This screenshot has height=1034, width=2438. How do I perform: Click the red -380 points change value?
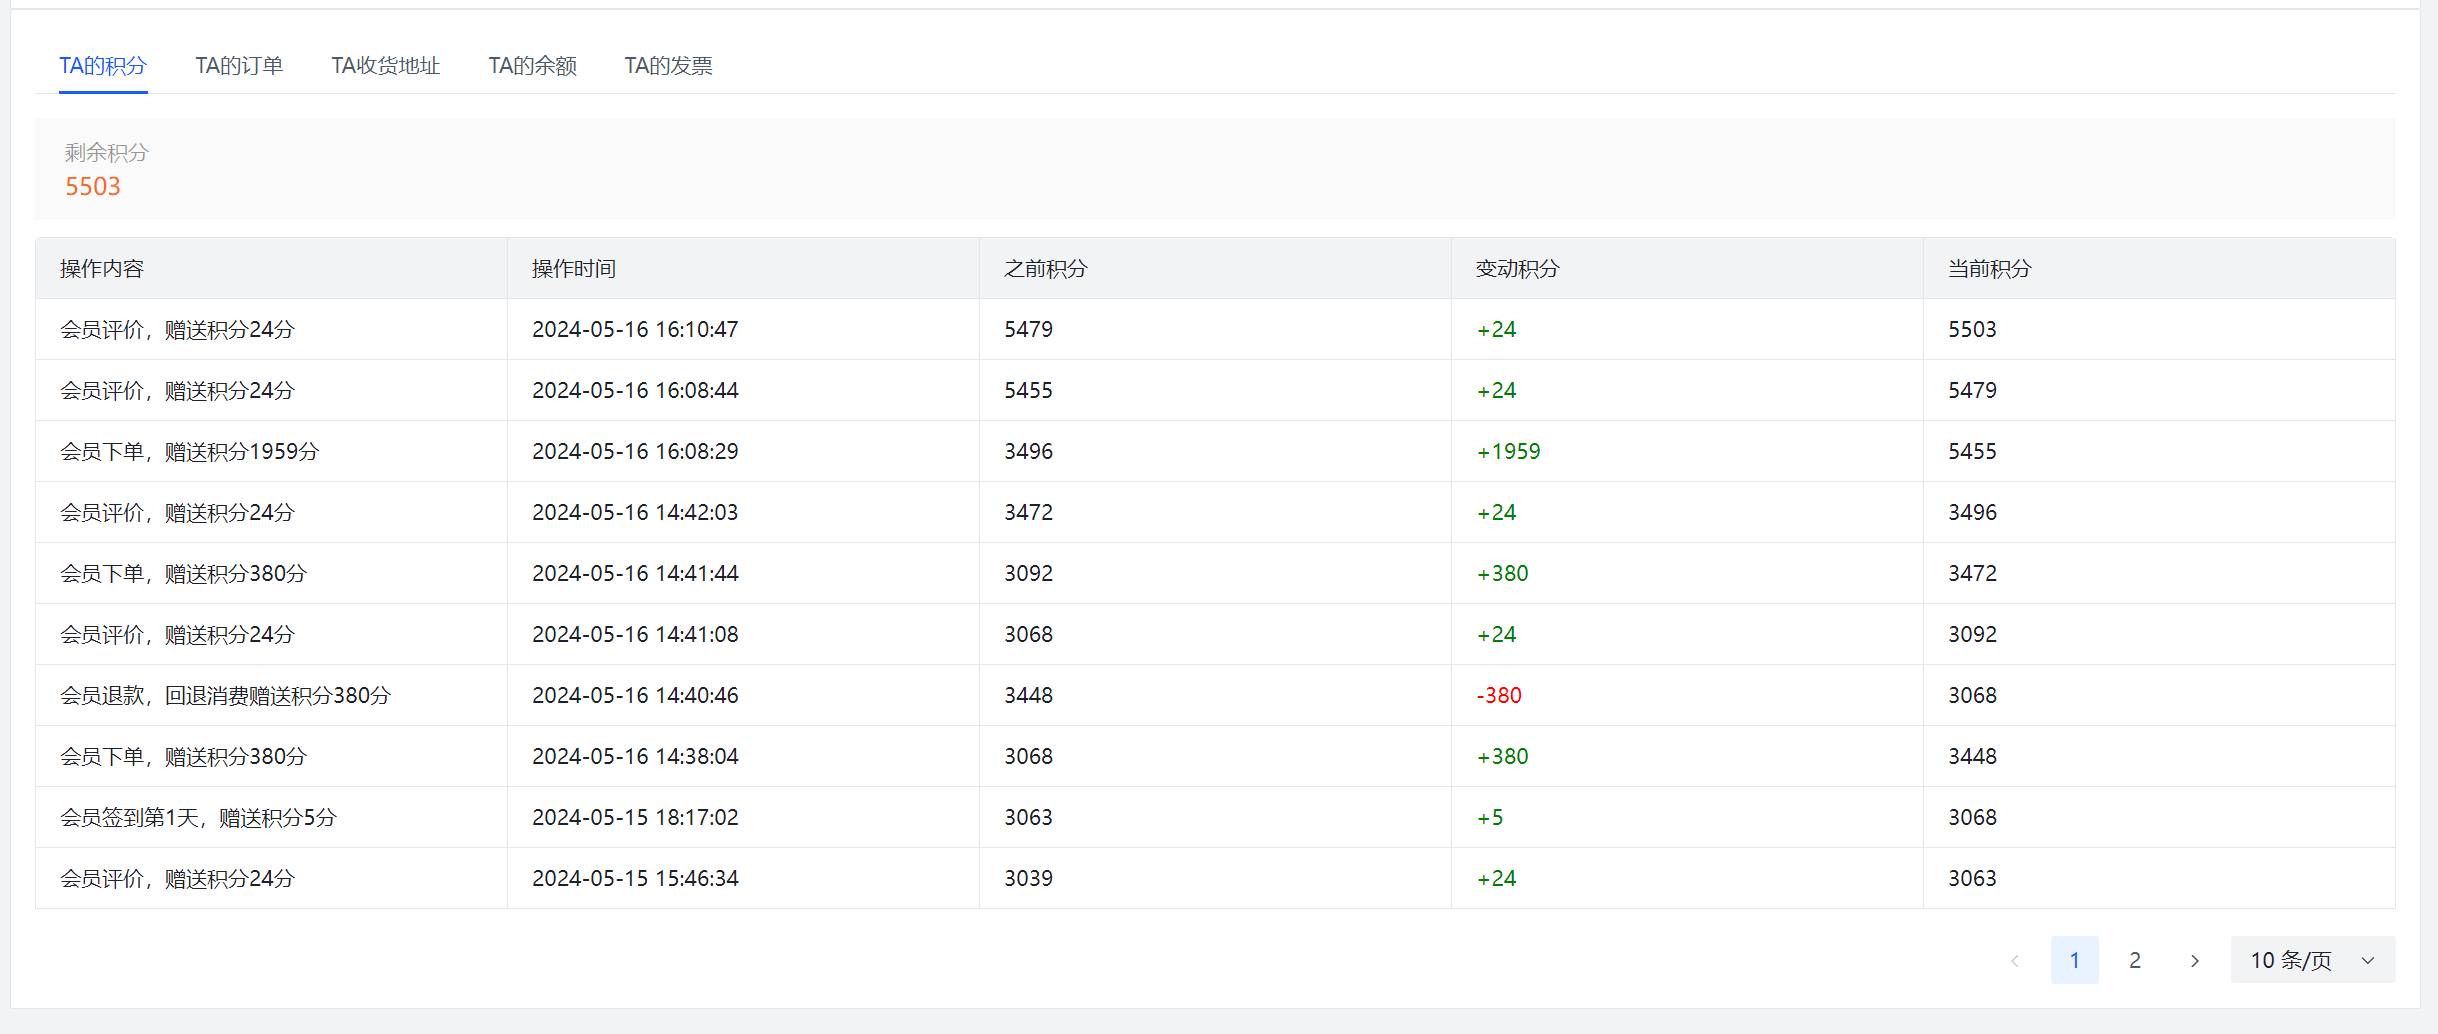pos(1499,695)
